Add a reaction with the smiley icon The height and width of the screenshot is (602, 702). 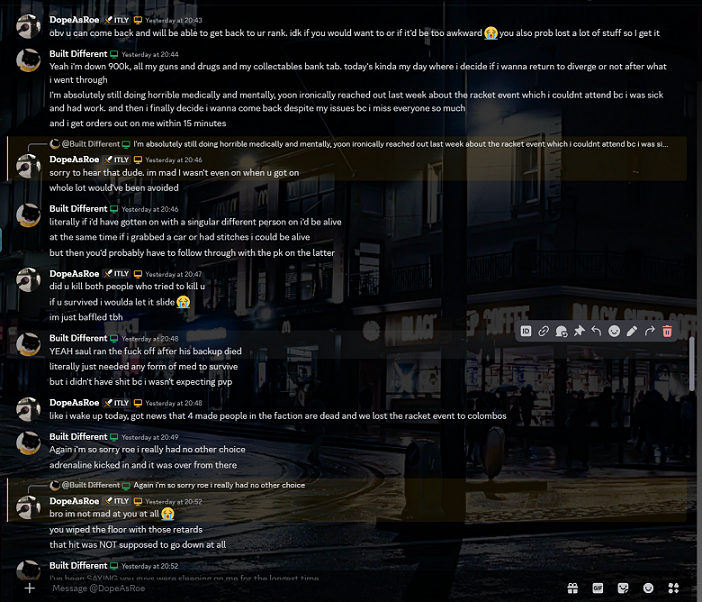coord(614,331)
